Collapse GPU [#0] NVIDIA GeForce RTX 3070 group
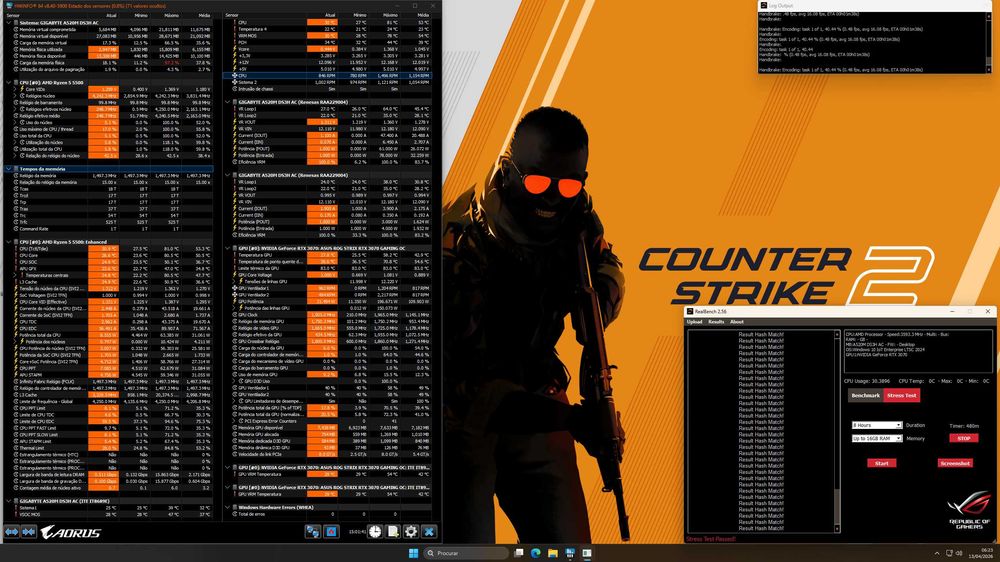This screenshot has height=562, width=1000. click(x=228, y=248)
